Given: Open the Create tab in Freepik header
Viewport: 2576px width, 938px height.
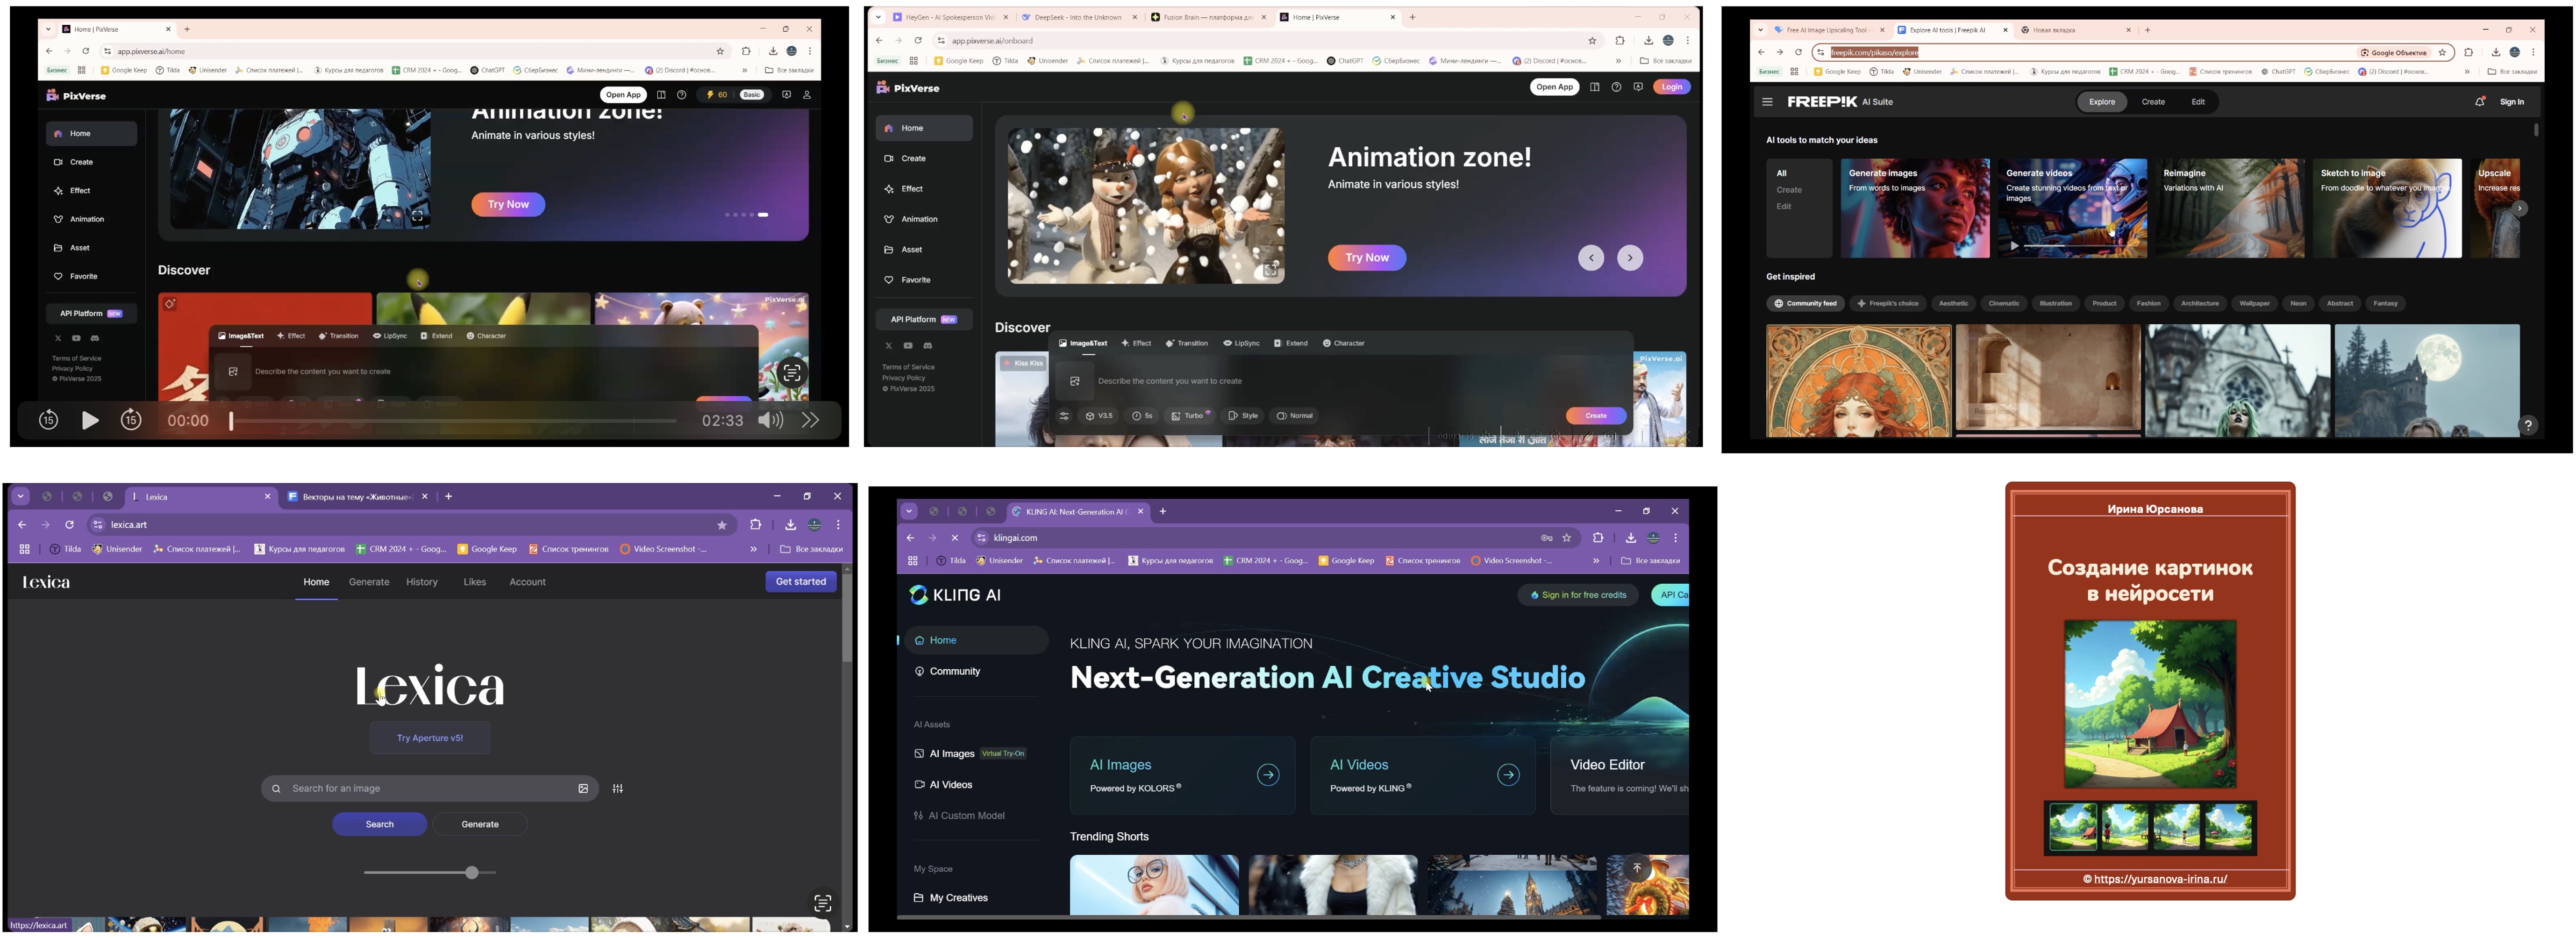Looking at the screenshot, I should (2153, 102).
